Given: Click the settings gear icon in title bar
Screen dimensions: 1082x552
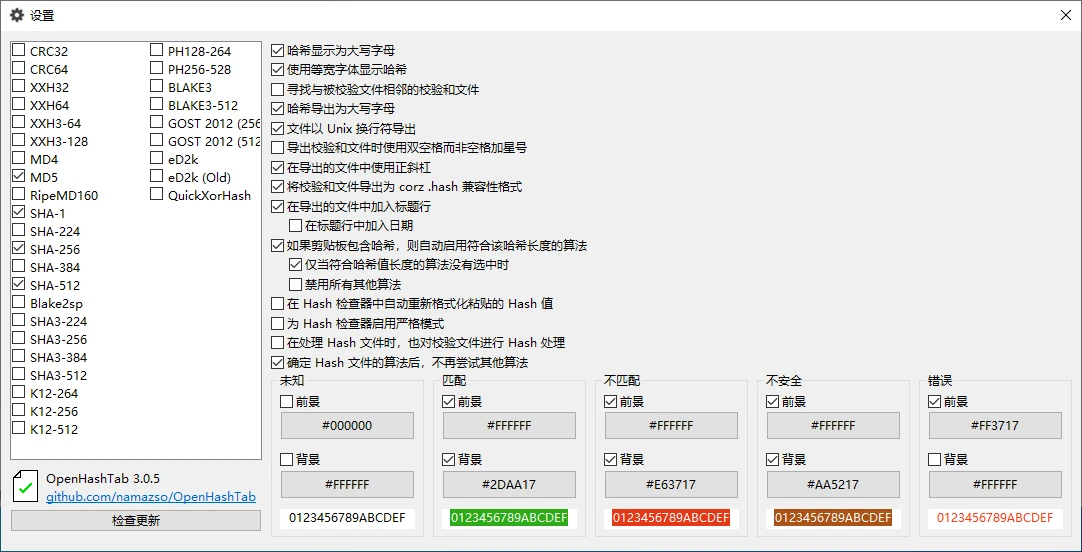Looking at the screenshot, I should click(x=17, y=15).
